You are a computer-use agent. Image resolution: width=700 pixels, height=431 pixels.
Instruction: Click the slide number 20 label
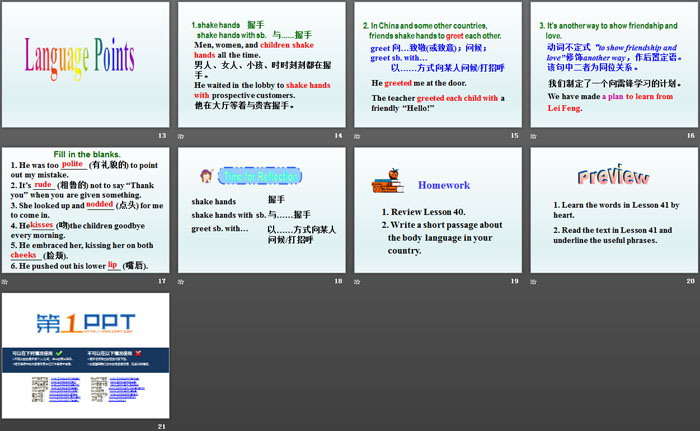click(x=690, y=282)
